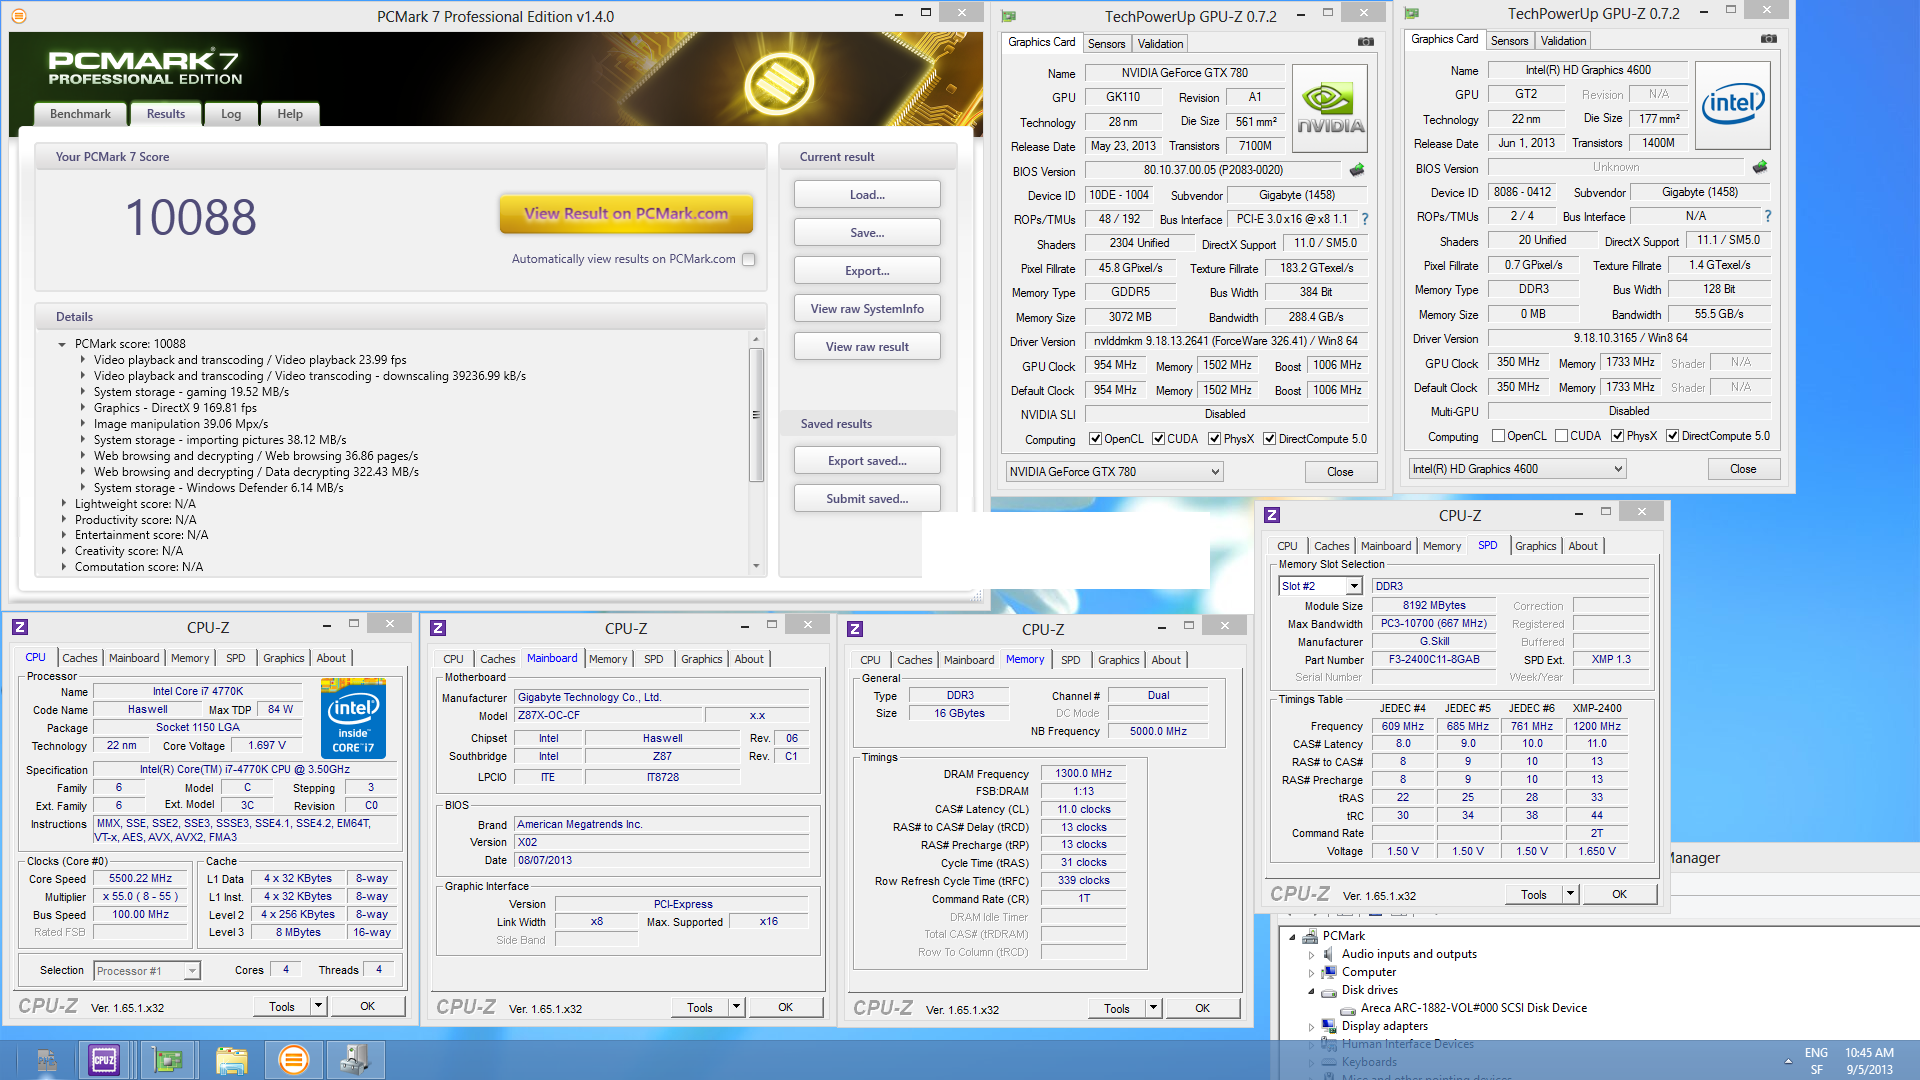The width and height of the screenshot is (1920, 1080).
Task: Click Submit saved... button
Action: pos(867,499)
